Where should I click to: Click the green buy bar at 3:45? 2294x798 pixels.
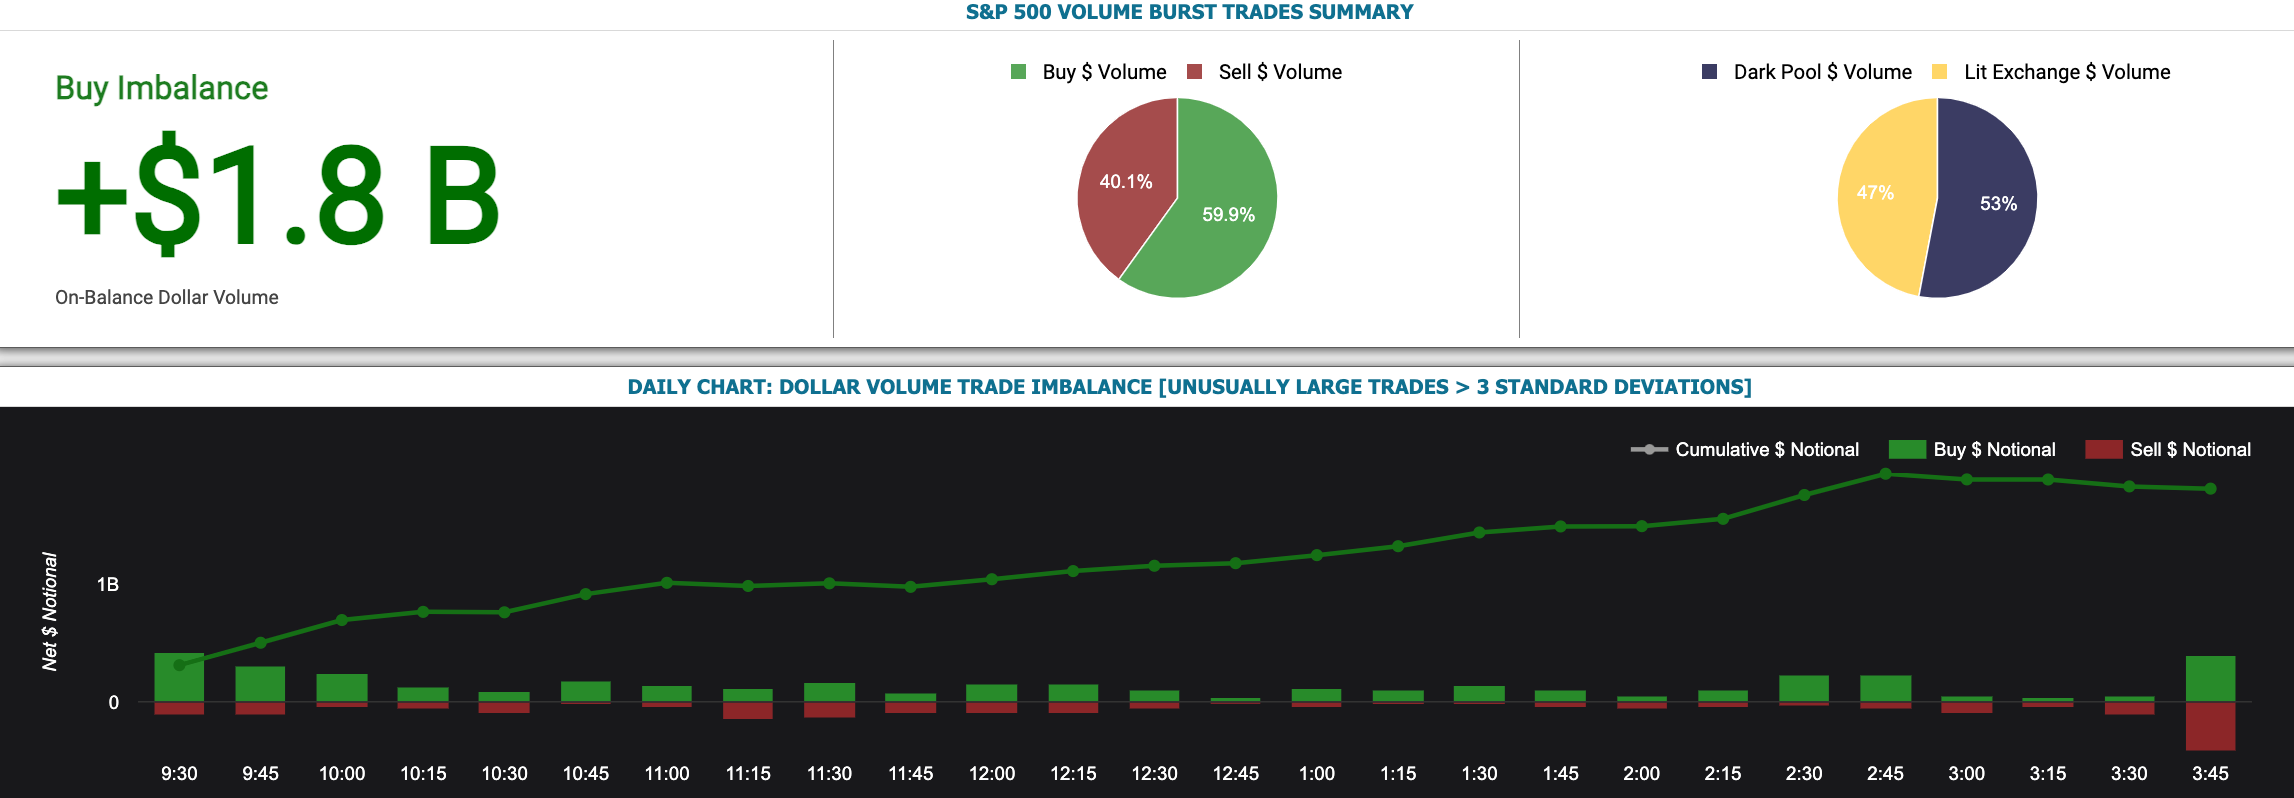point(2210,679)
